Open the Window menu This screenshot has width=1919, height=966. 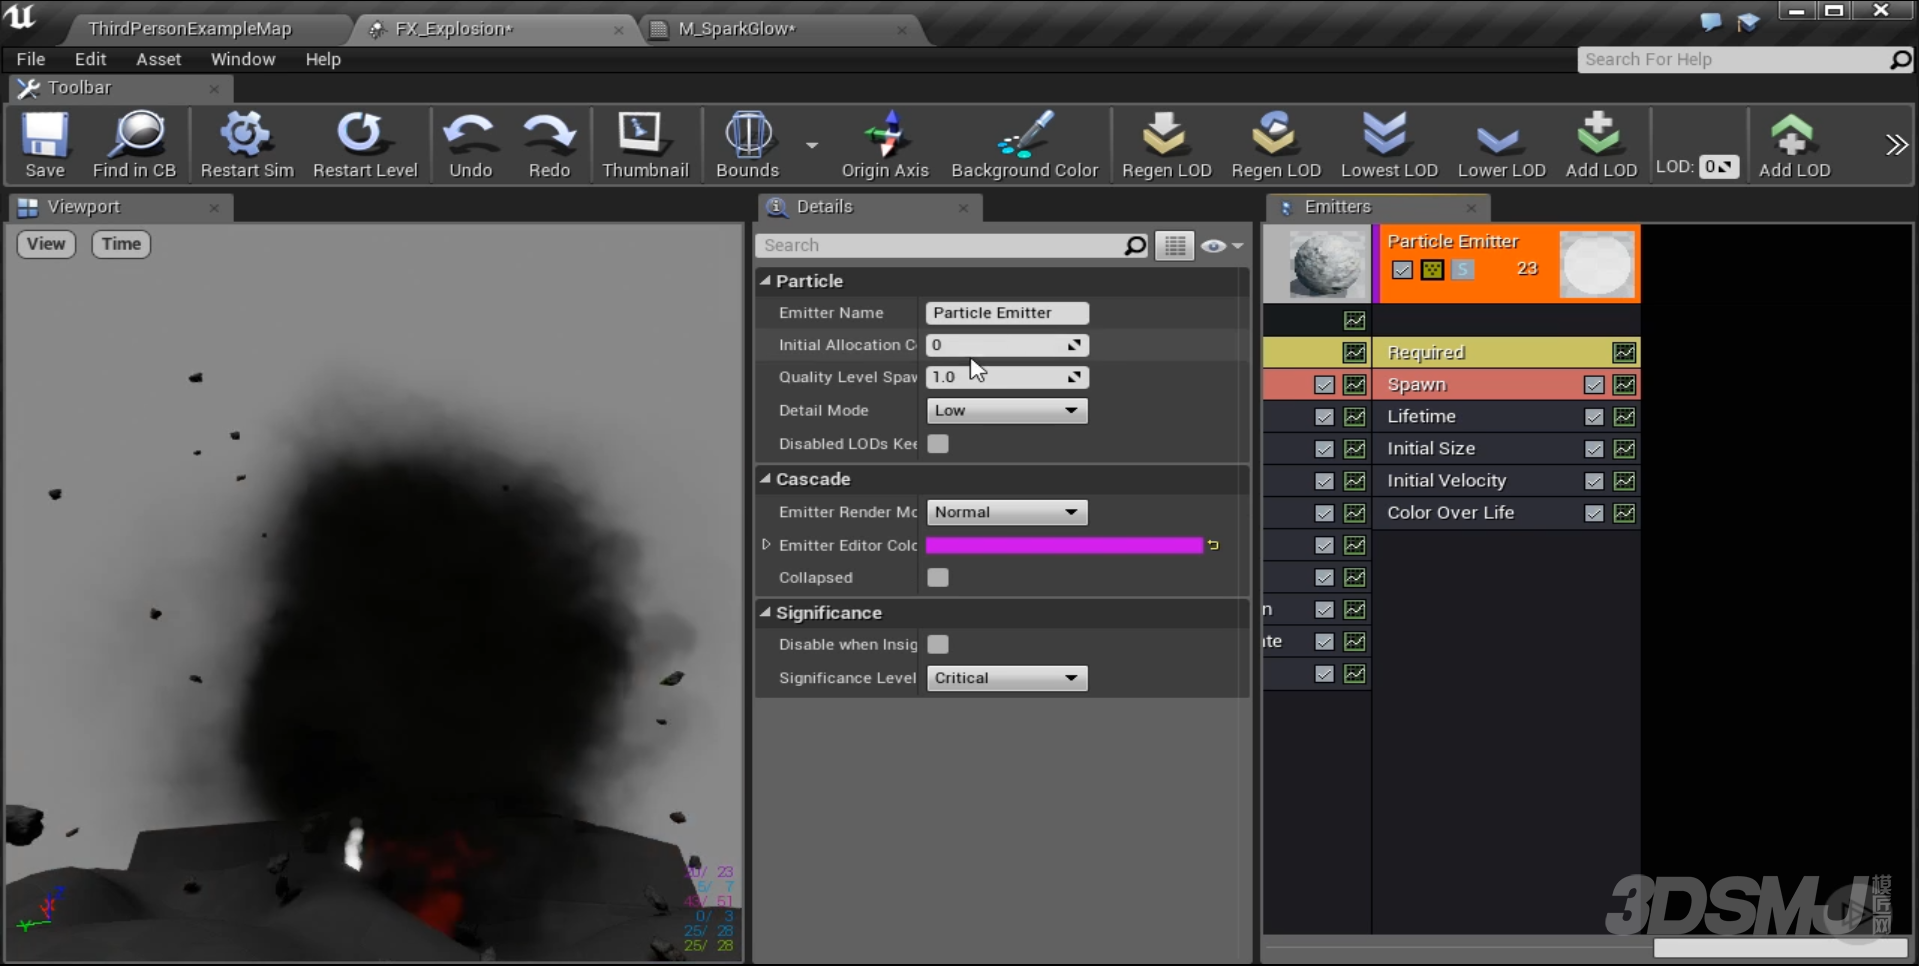243,59
